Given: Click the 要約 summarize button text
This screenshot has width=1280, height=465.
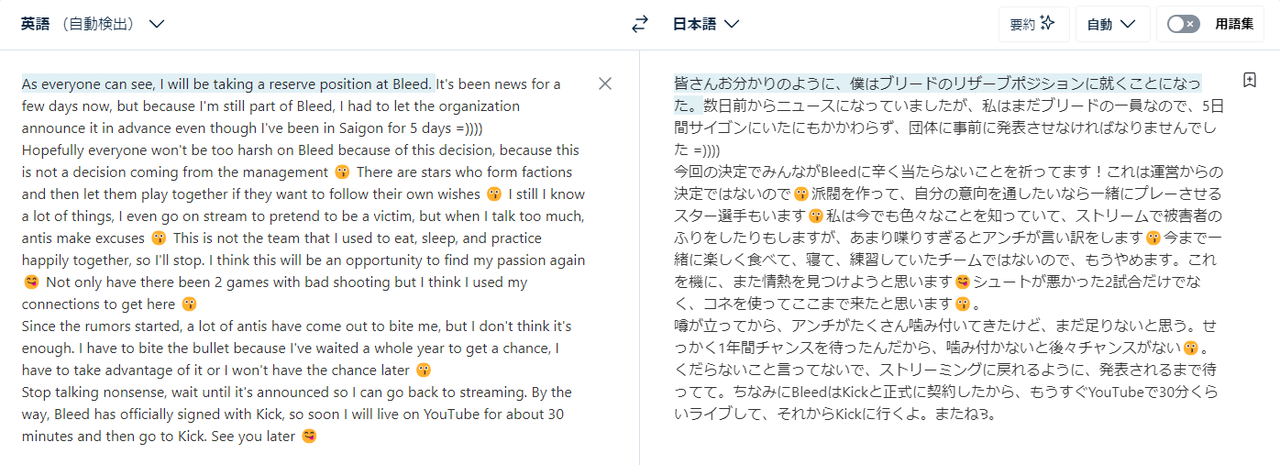Looking at the screenshot, I should coord(1022,24).
